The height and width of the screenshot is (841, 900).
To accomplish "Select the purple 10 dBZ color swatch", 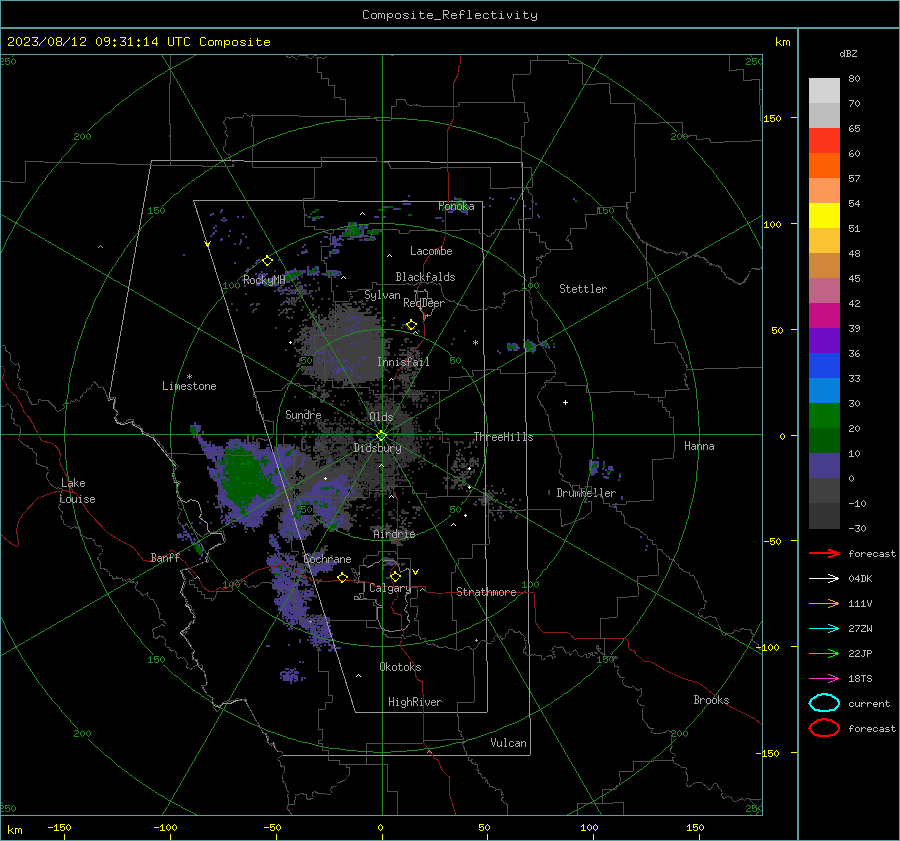I will click(x=824, y=465).
